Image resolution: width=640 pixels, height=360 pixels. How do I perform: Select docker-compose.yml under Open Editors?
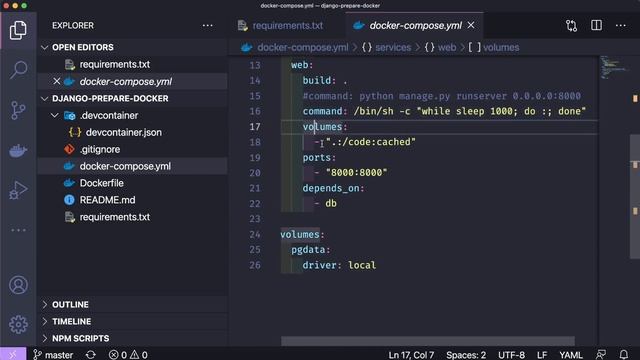point(126,82)
